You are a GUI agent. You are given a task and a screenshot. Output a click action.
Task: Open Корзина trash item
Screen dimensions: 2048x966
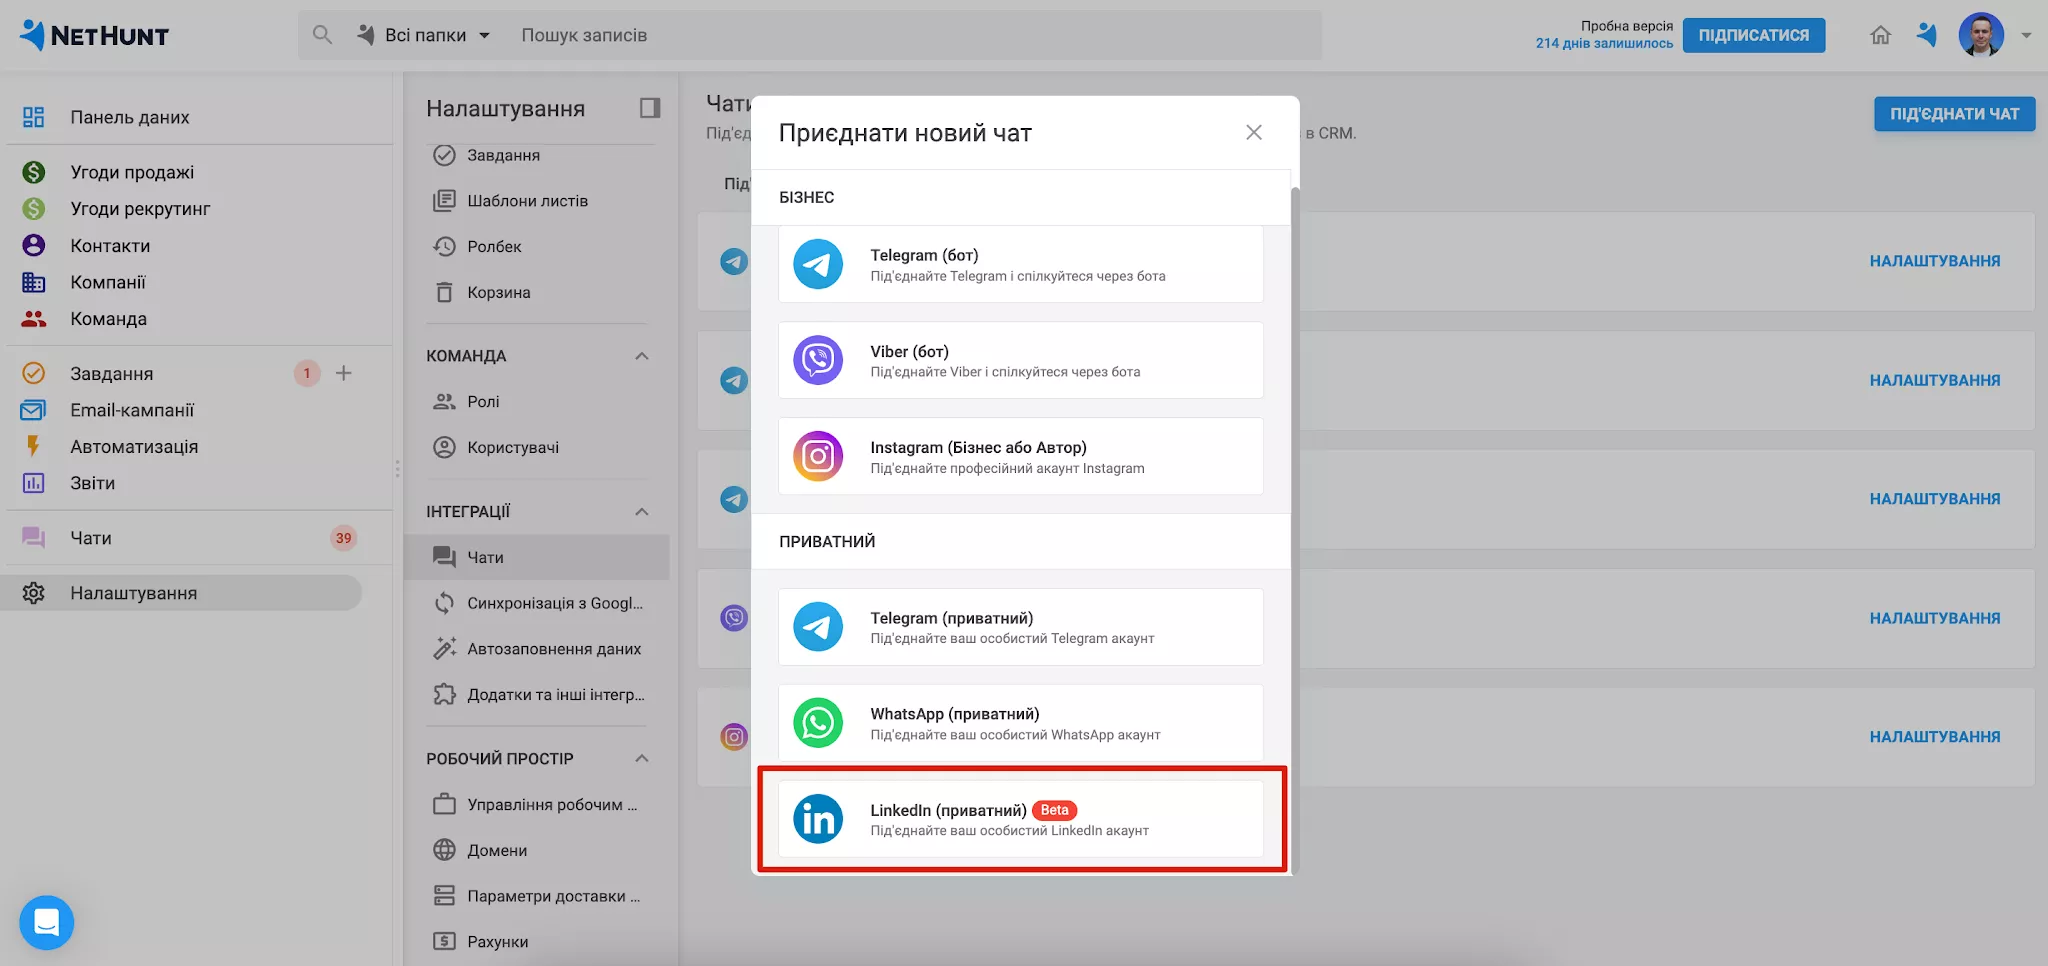click(498, 293)
